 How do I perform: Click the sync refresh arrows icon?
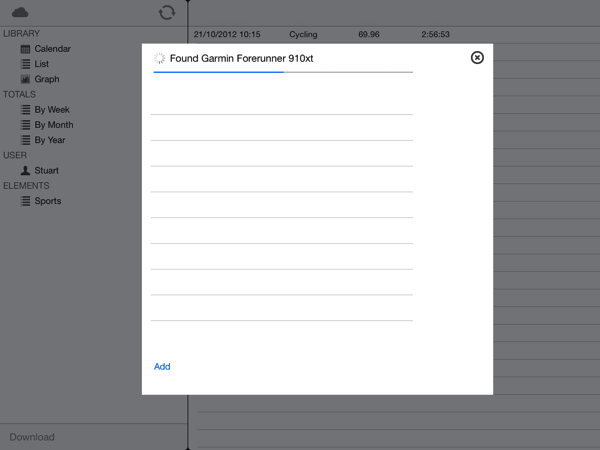[x=167, y=13]
